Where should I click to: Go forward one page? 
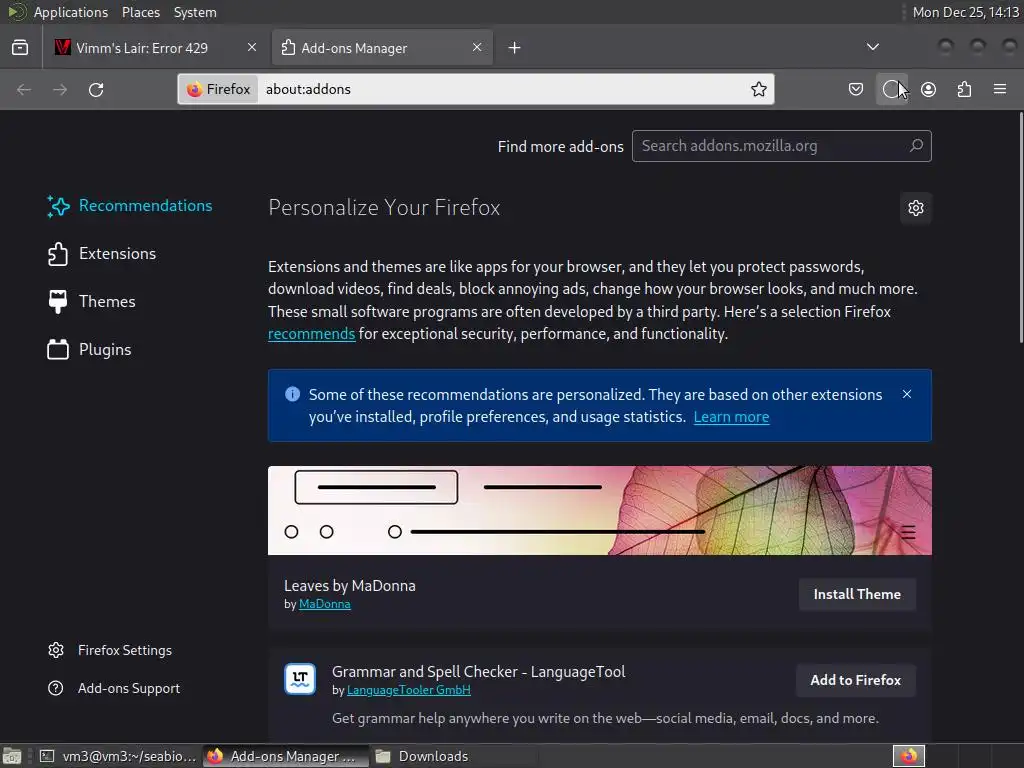click(x=60, y=89)
